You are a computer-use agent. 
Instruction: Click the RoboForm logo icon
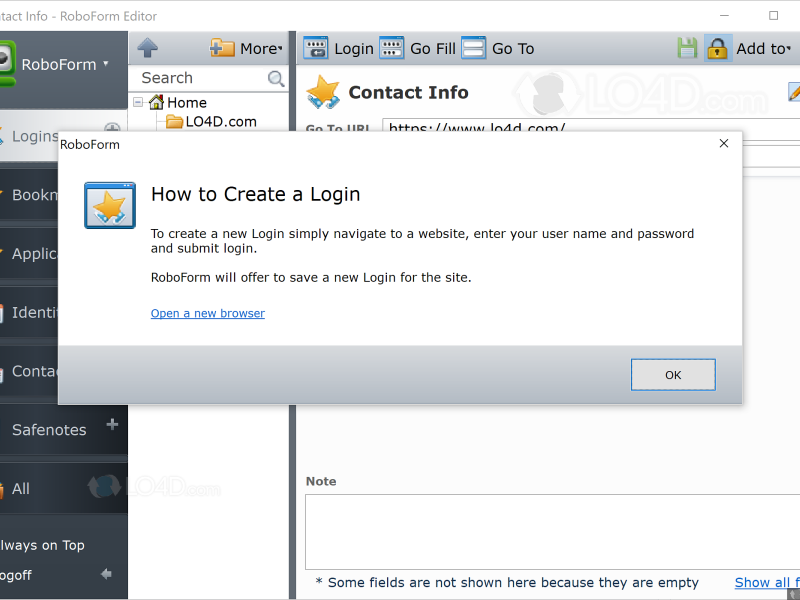coord(7,62)
